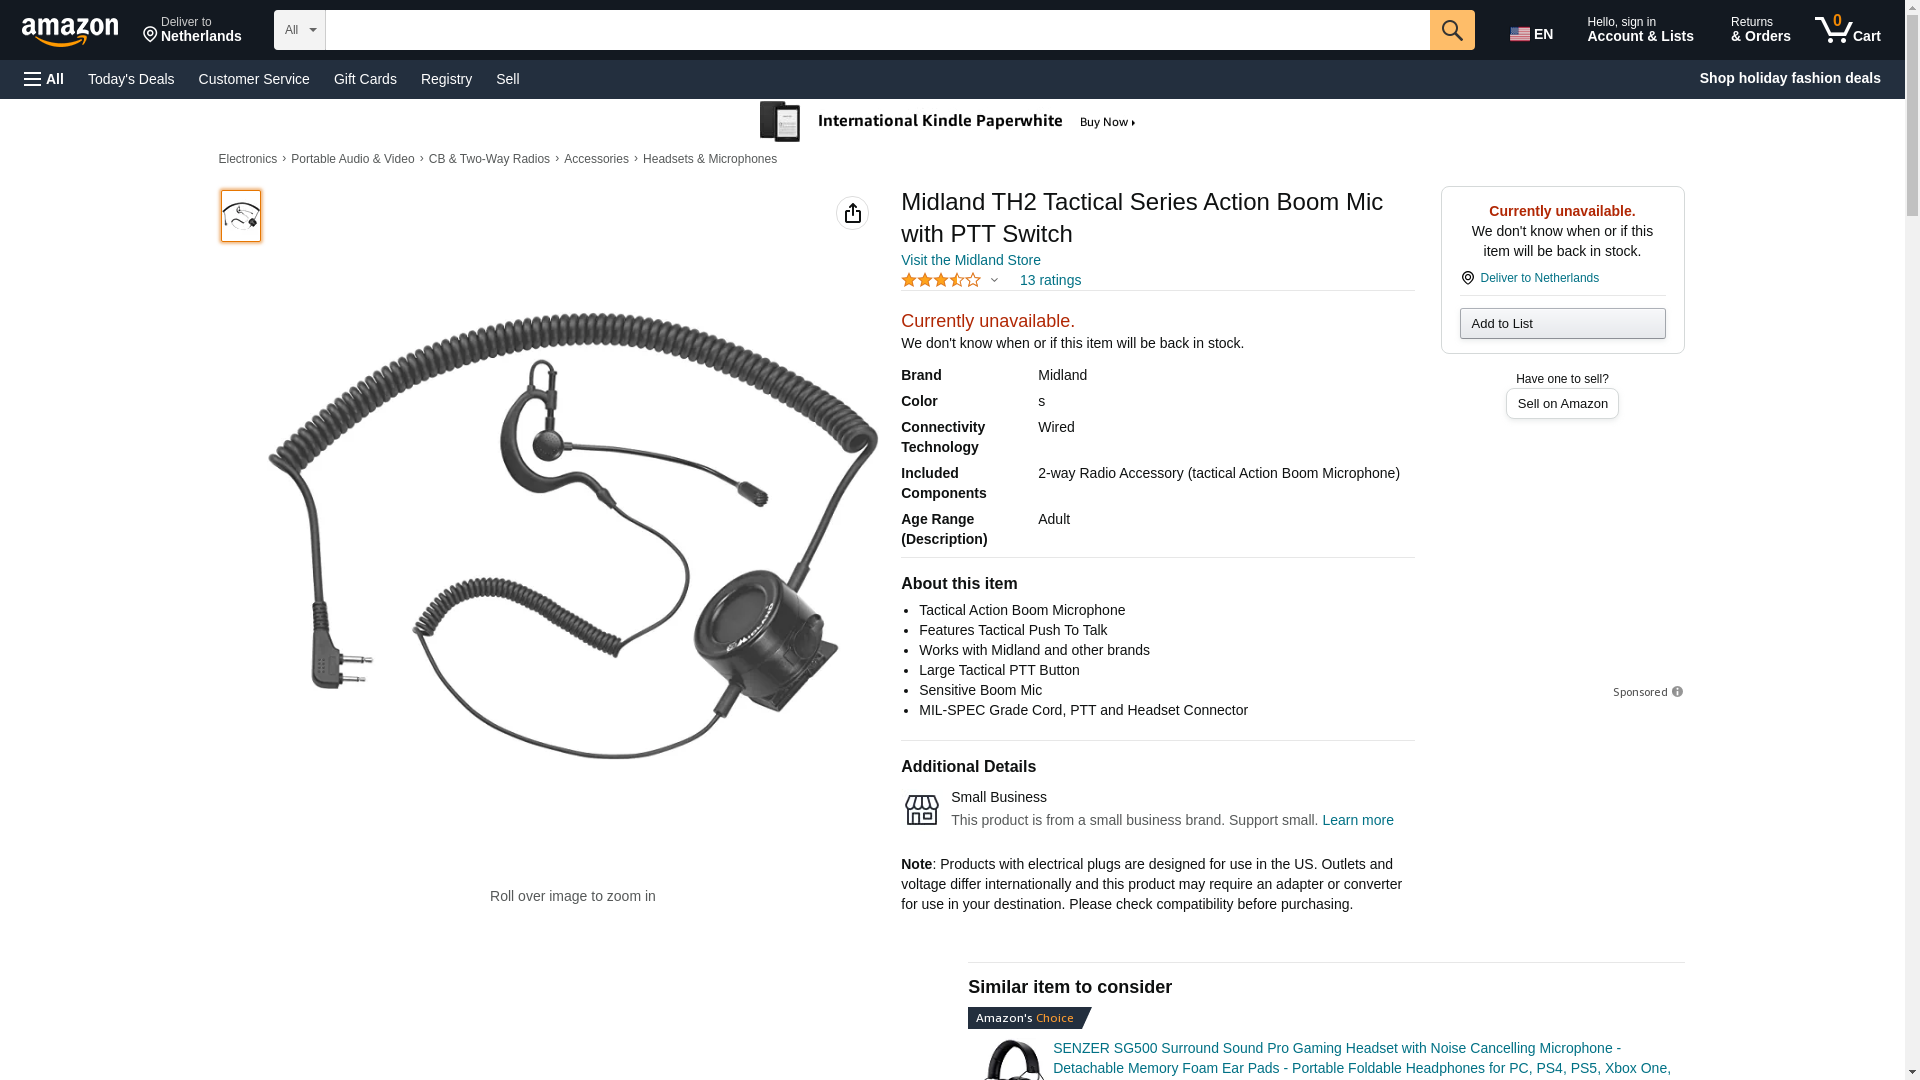
Task: Open Today's Deals in the nav bar
Action: [x=131, y=79]
